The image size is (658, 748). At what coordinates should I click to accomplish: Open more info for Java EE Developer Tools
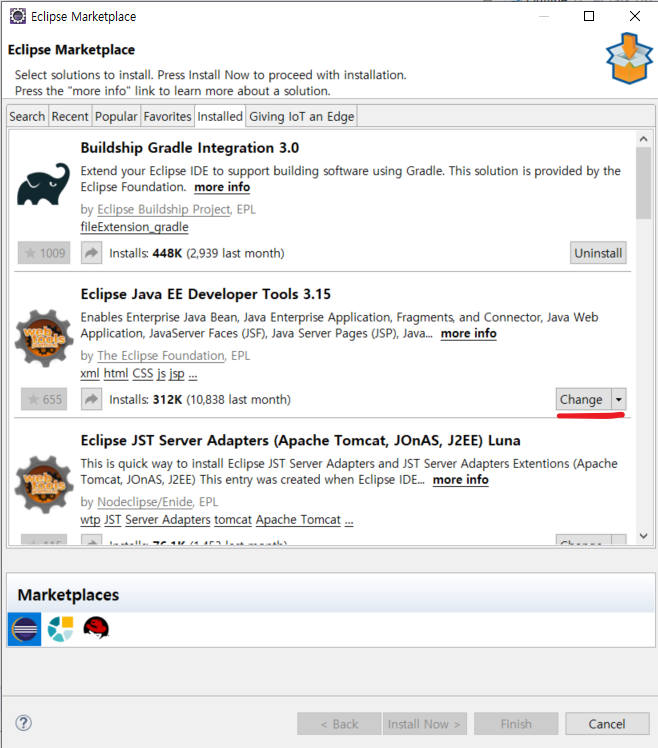[x=469, y=333]
